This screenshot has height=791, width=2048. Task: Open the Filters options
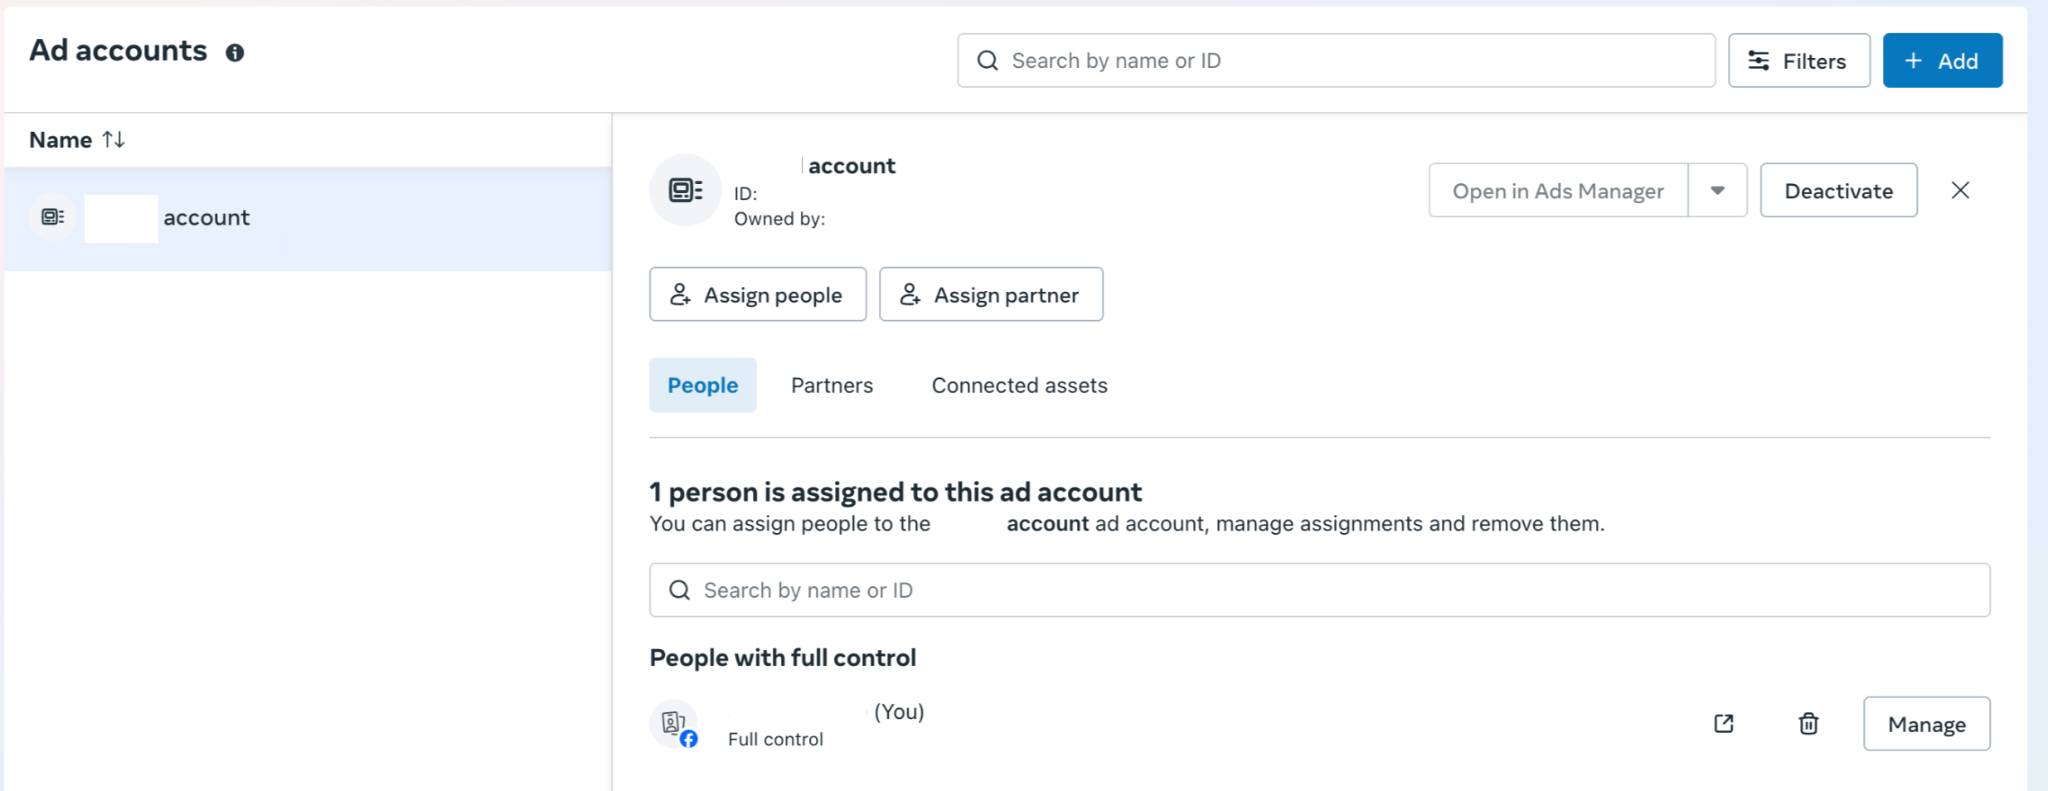1799,60
